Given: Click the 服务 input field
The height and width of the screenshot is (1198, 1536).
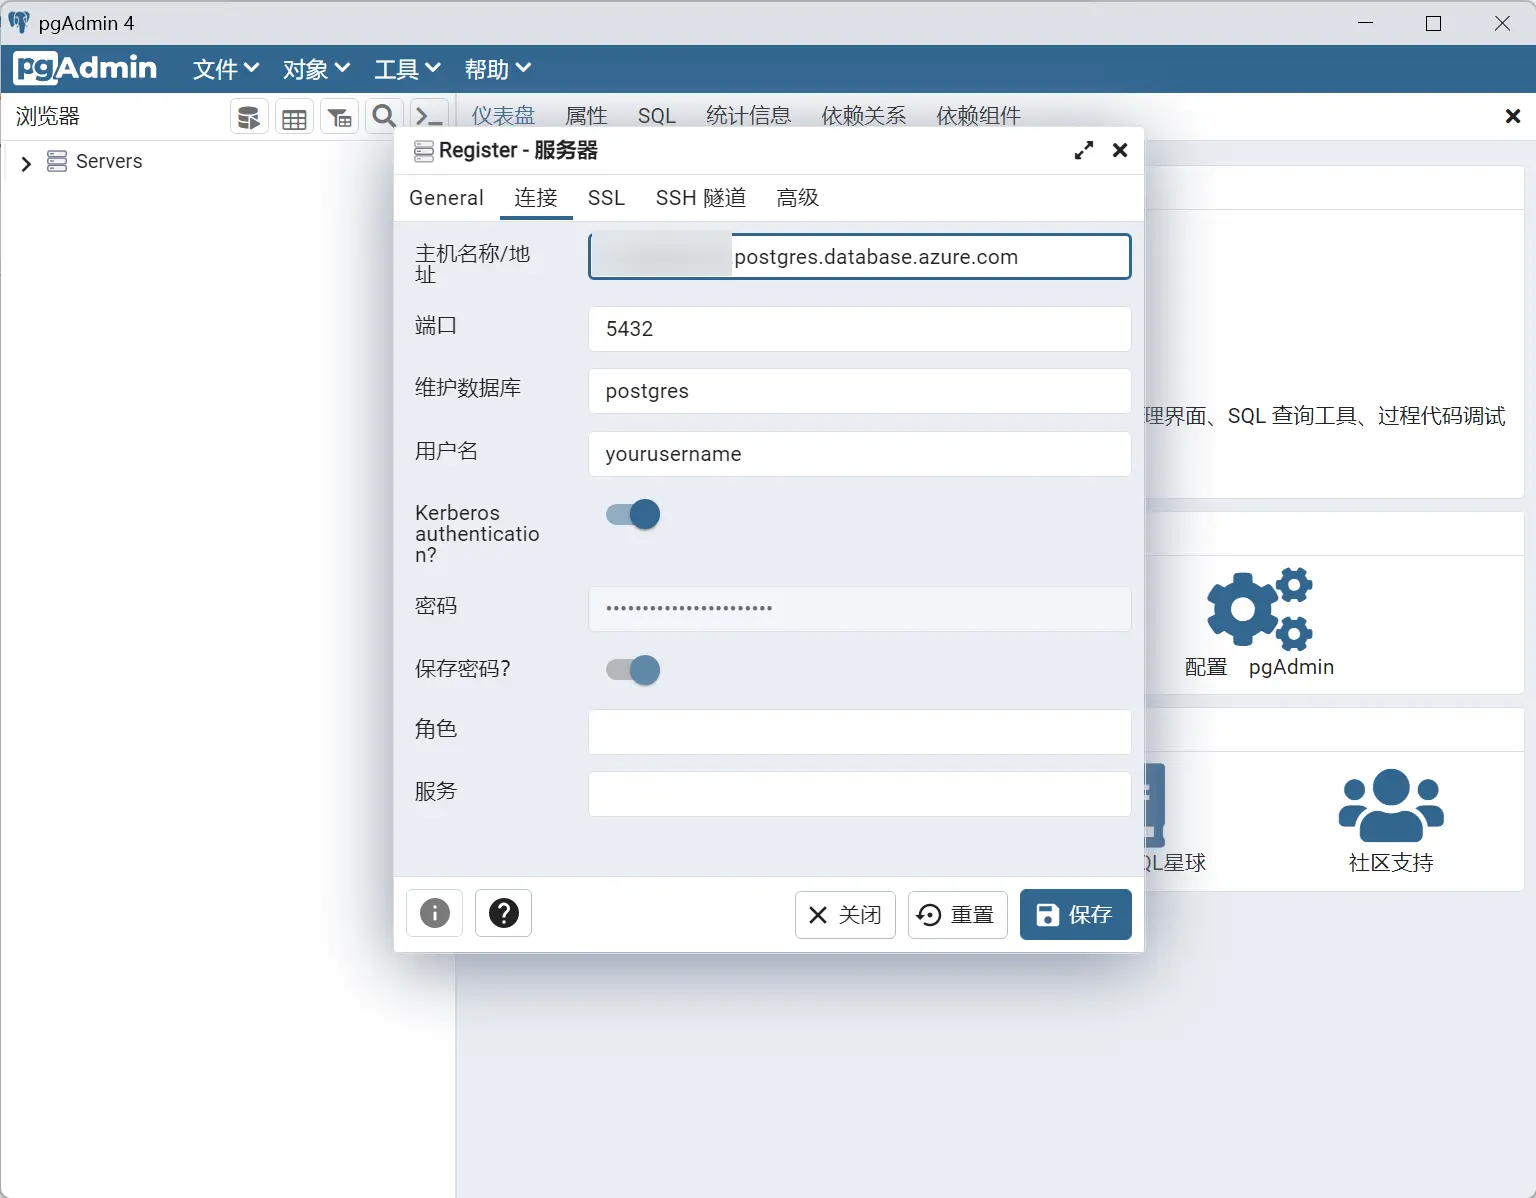Looking at the screenshot, I should click(860, 794).
